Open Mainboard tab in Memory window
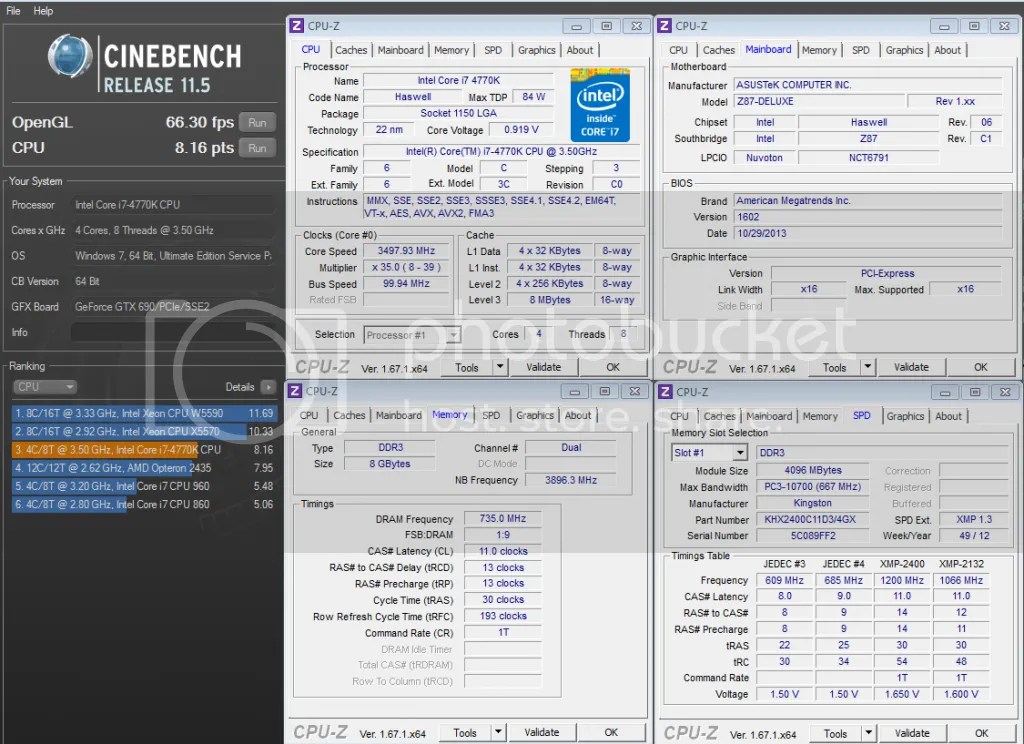This screenshot has width=1024, height=744. (398, 415)
